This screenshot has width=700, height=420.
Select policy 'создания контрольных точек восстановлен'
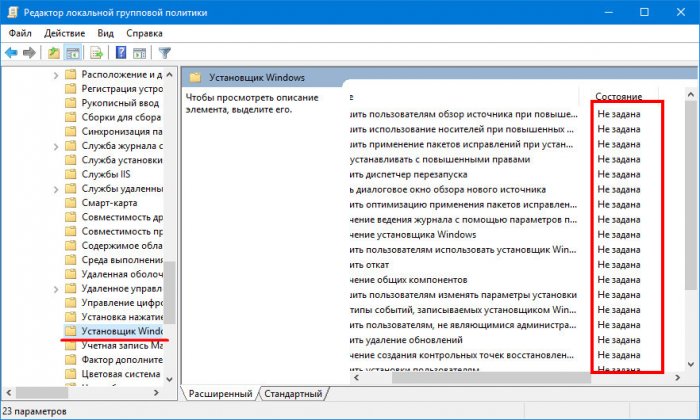tap(464, 355)
